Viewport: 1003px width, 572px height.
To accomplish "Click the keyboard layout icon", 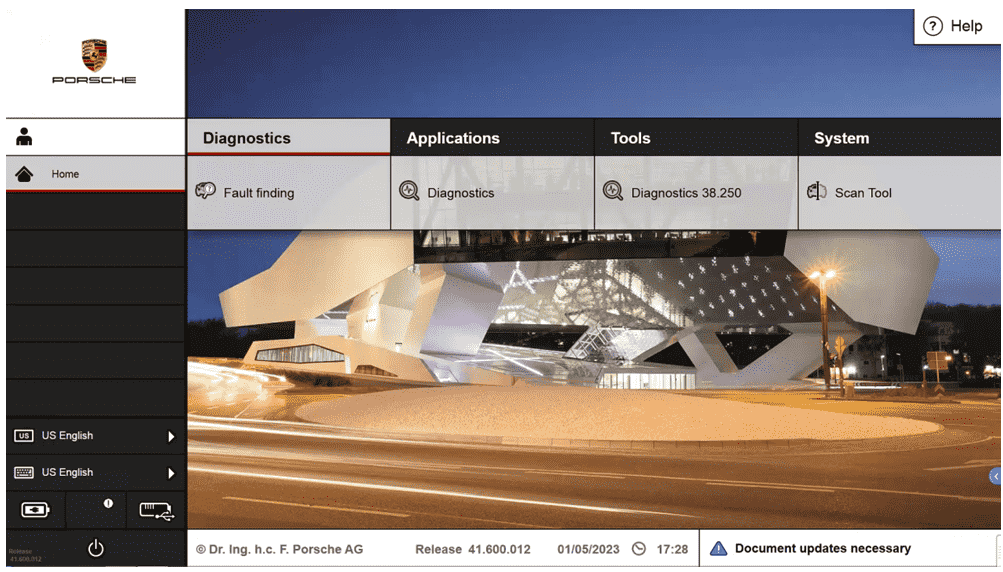I will [x=24, y=472].
